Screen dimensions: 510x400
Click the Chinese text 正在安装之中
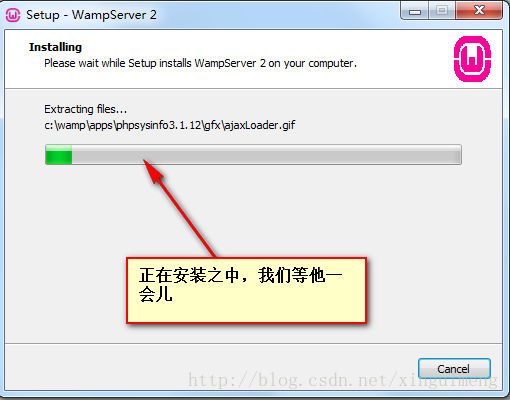(189, 276)
